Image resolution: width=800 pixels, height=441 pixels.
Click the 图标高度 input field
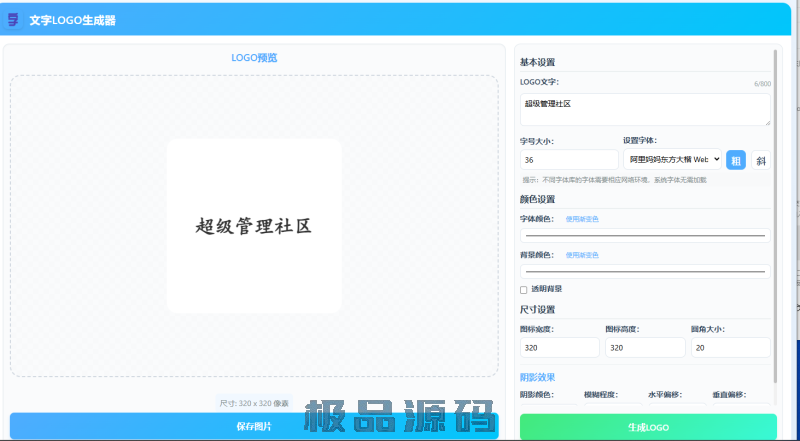click(645, 347)
